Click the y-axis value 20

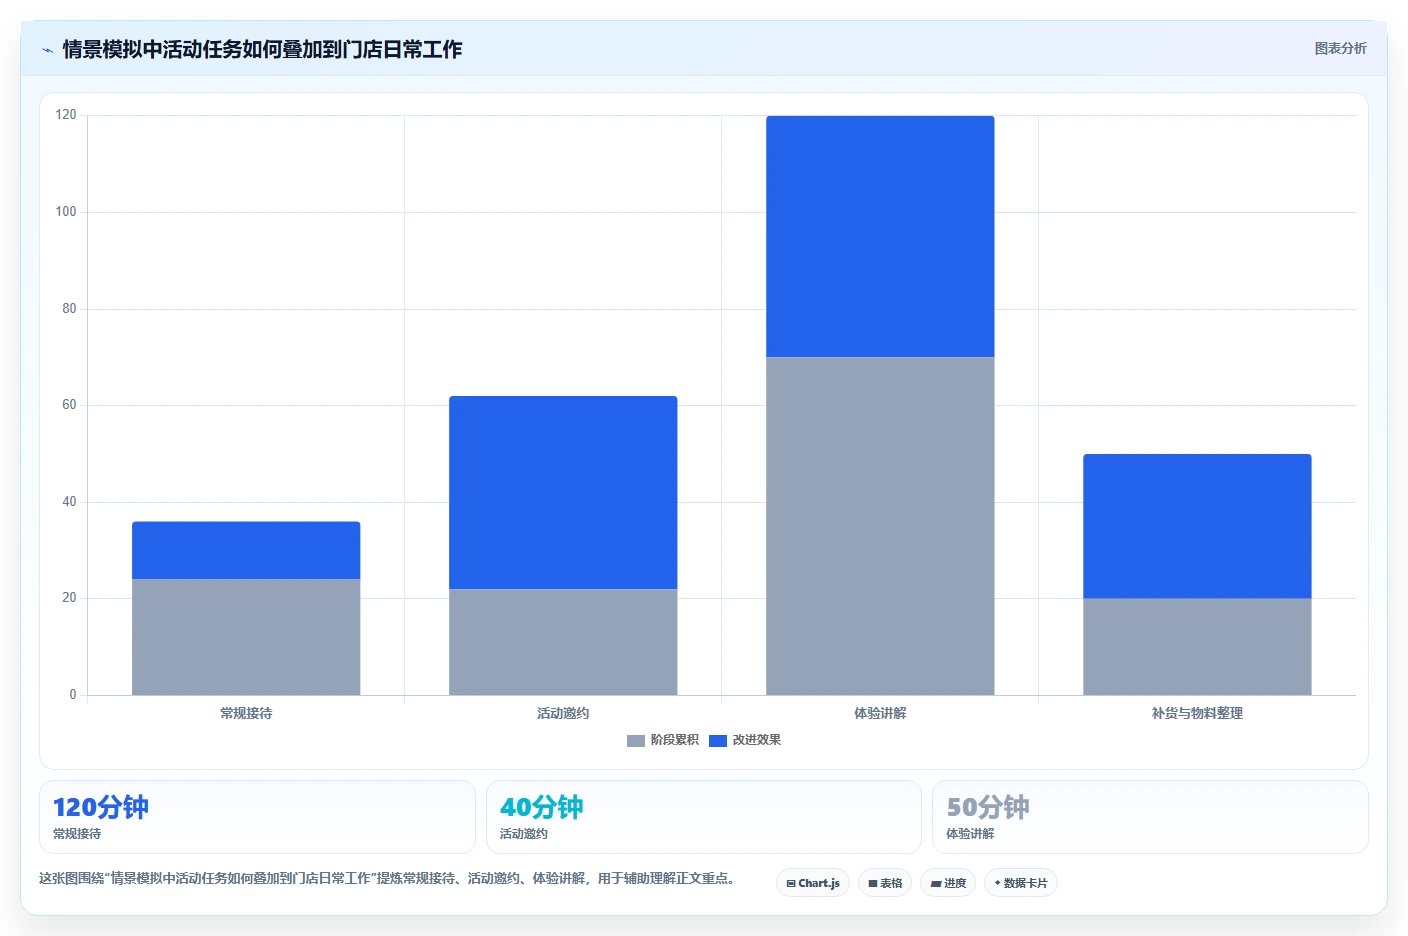[x=69, y=598]
